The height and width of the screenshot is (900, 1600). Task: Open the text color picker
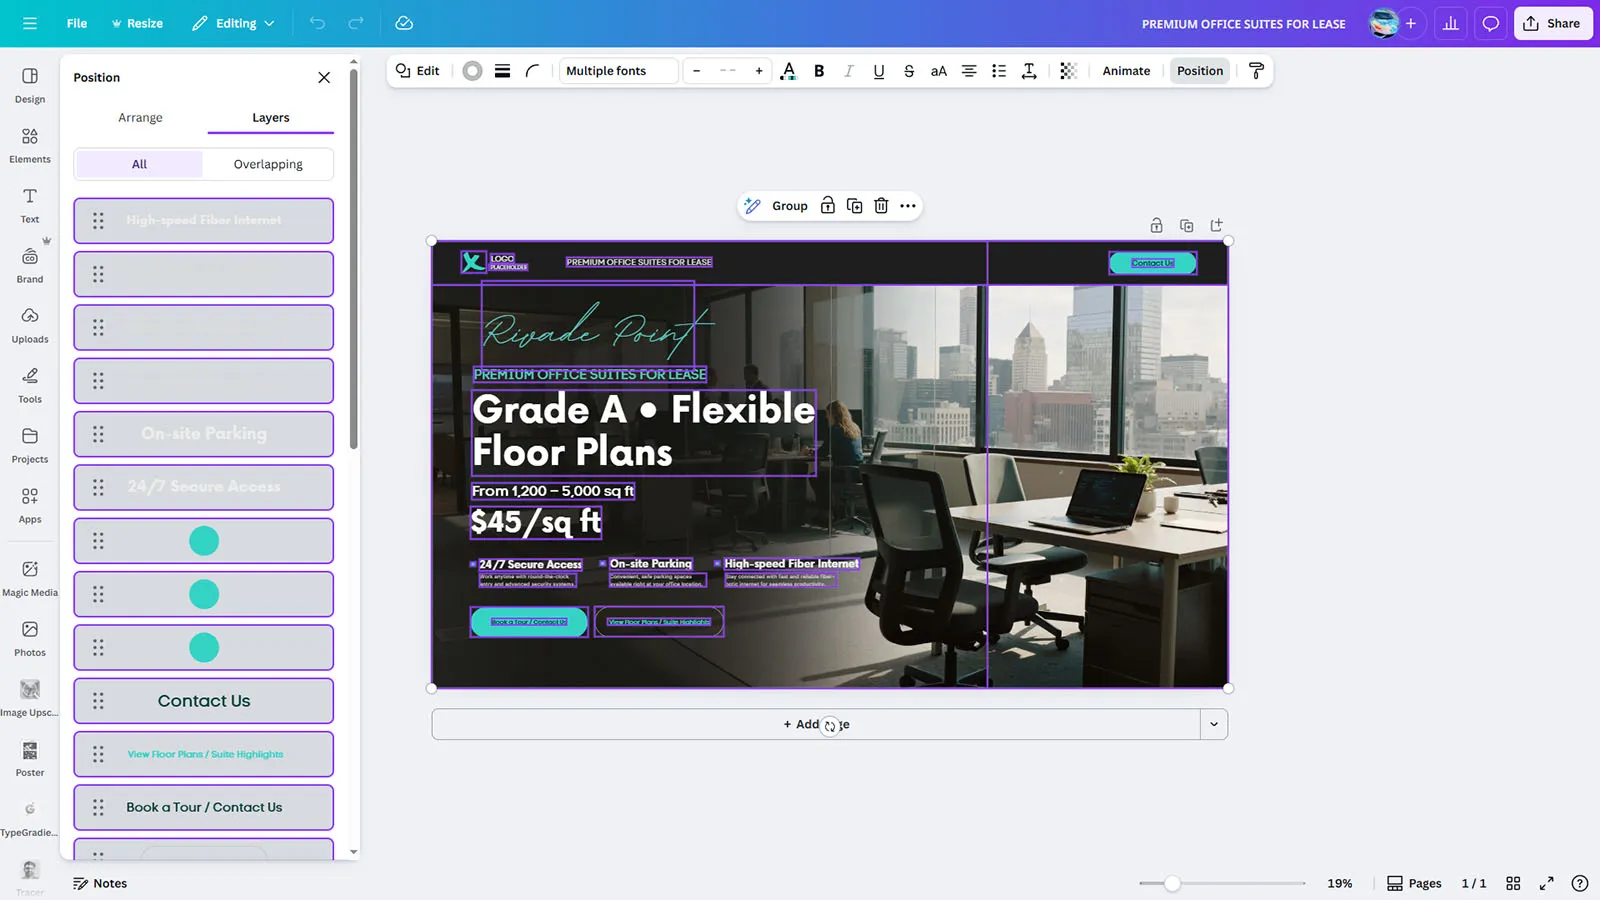pyautogui.click(x=788, y=71)
